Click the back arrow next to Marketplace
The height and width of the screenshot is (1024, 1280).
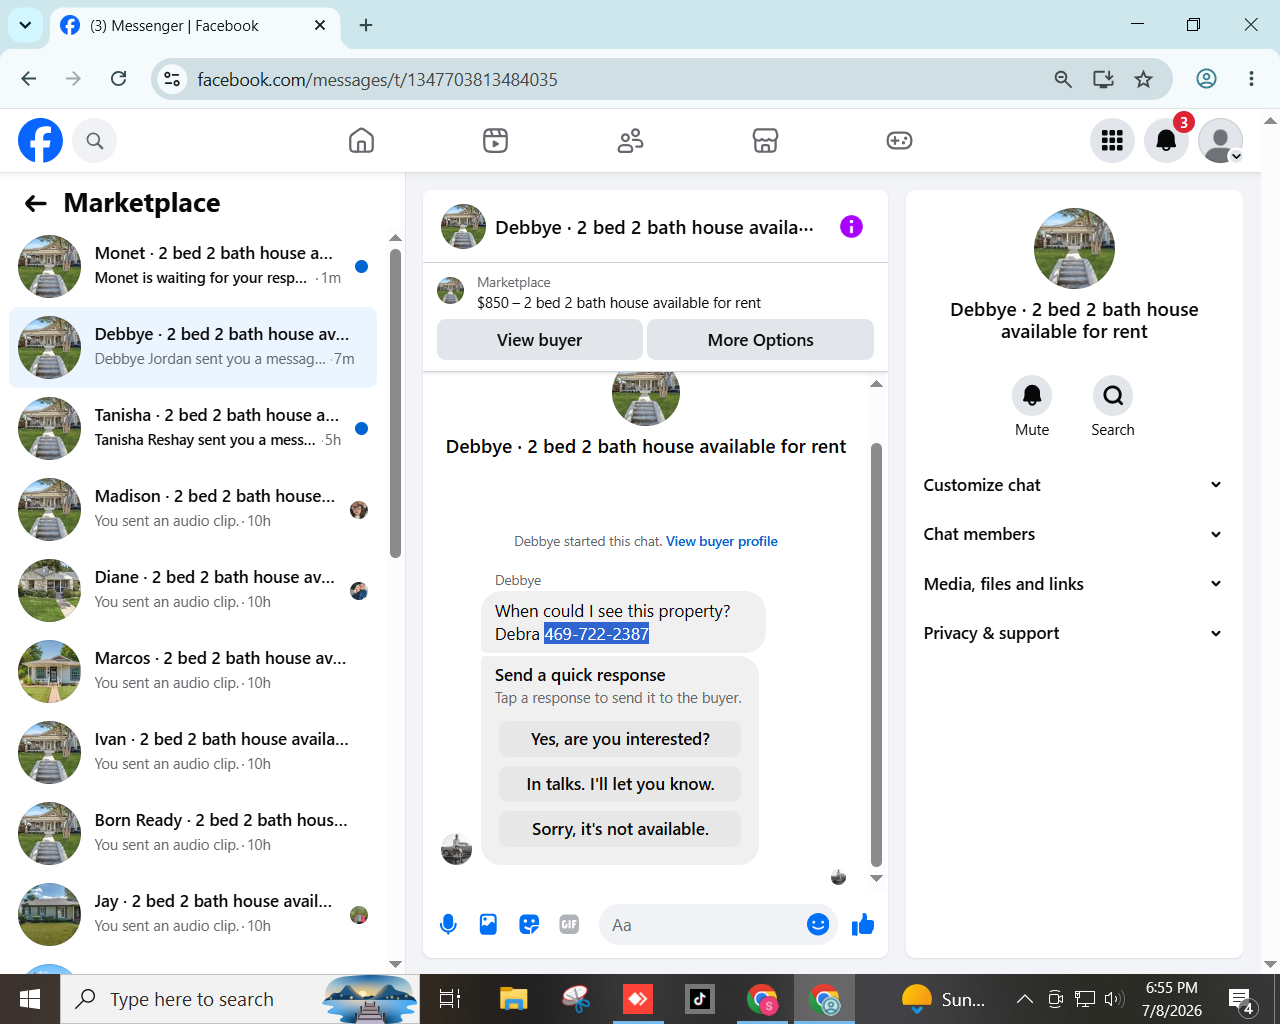point(36,204)
